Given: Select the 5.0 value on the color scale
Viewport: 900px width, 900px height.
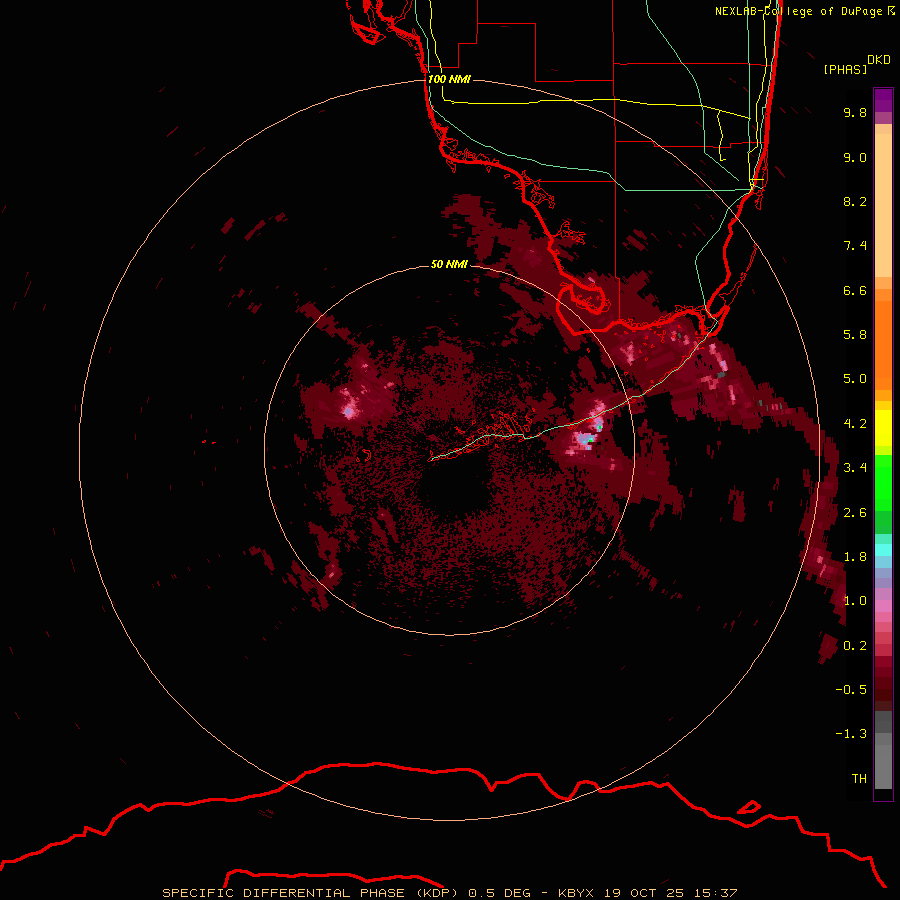Looking at the screenshot, I should pyautogui.click(x=855, y=379).
